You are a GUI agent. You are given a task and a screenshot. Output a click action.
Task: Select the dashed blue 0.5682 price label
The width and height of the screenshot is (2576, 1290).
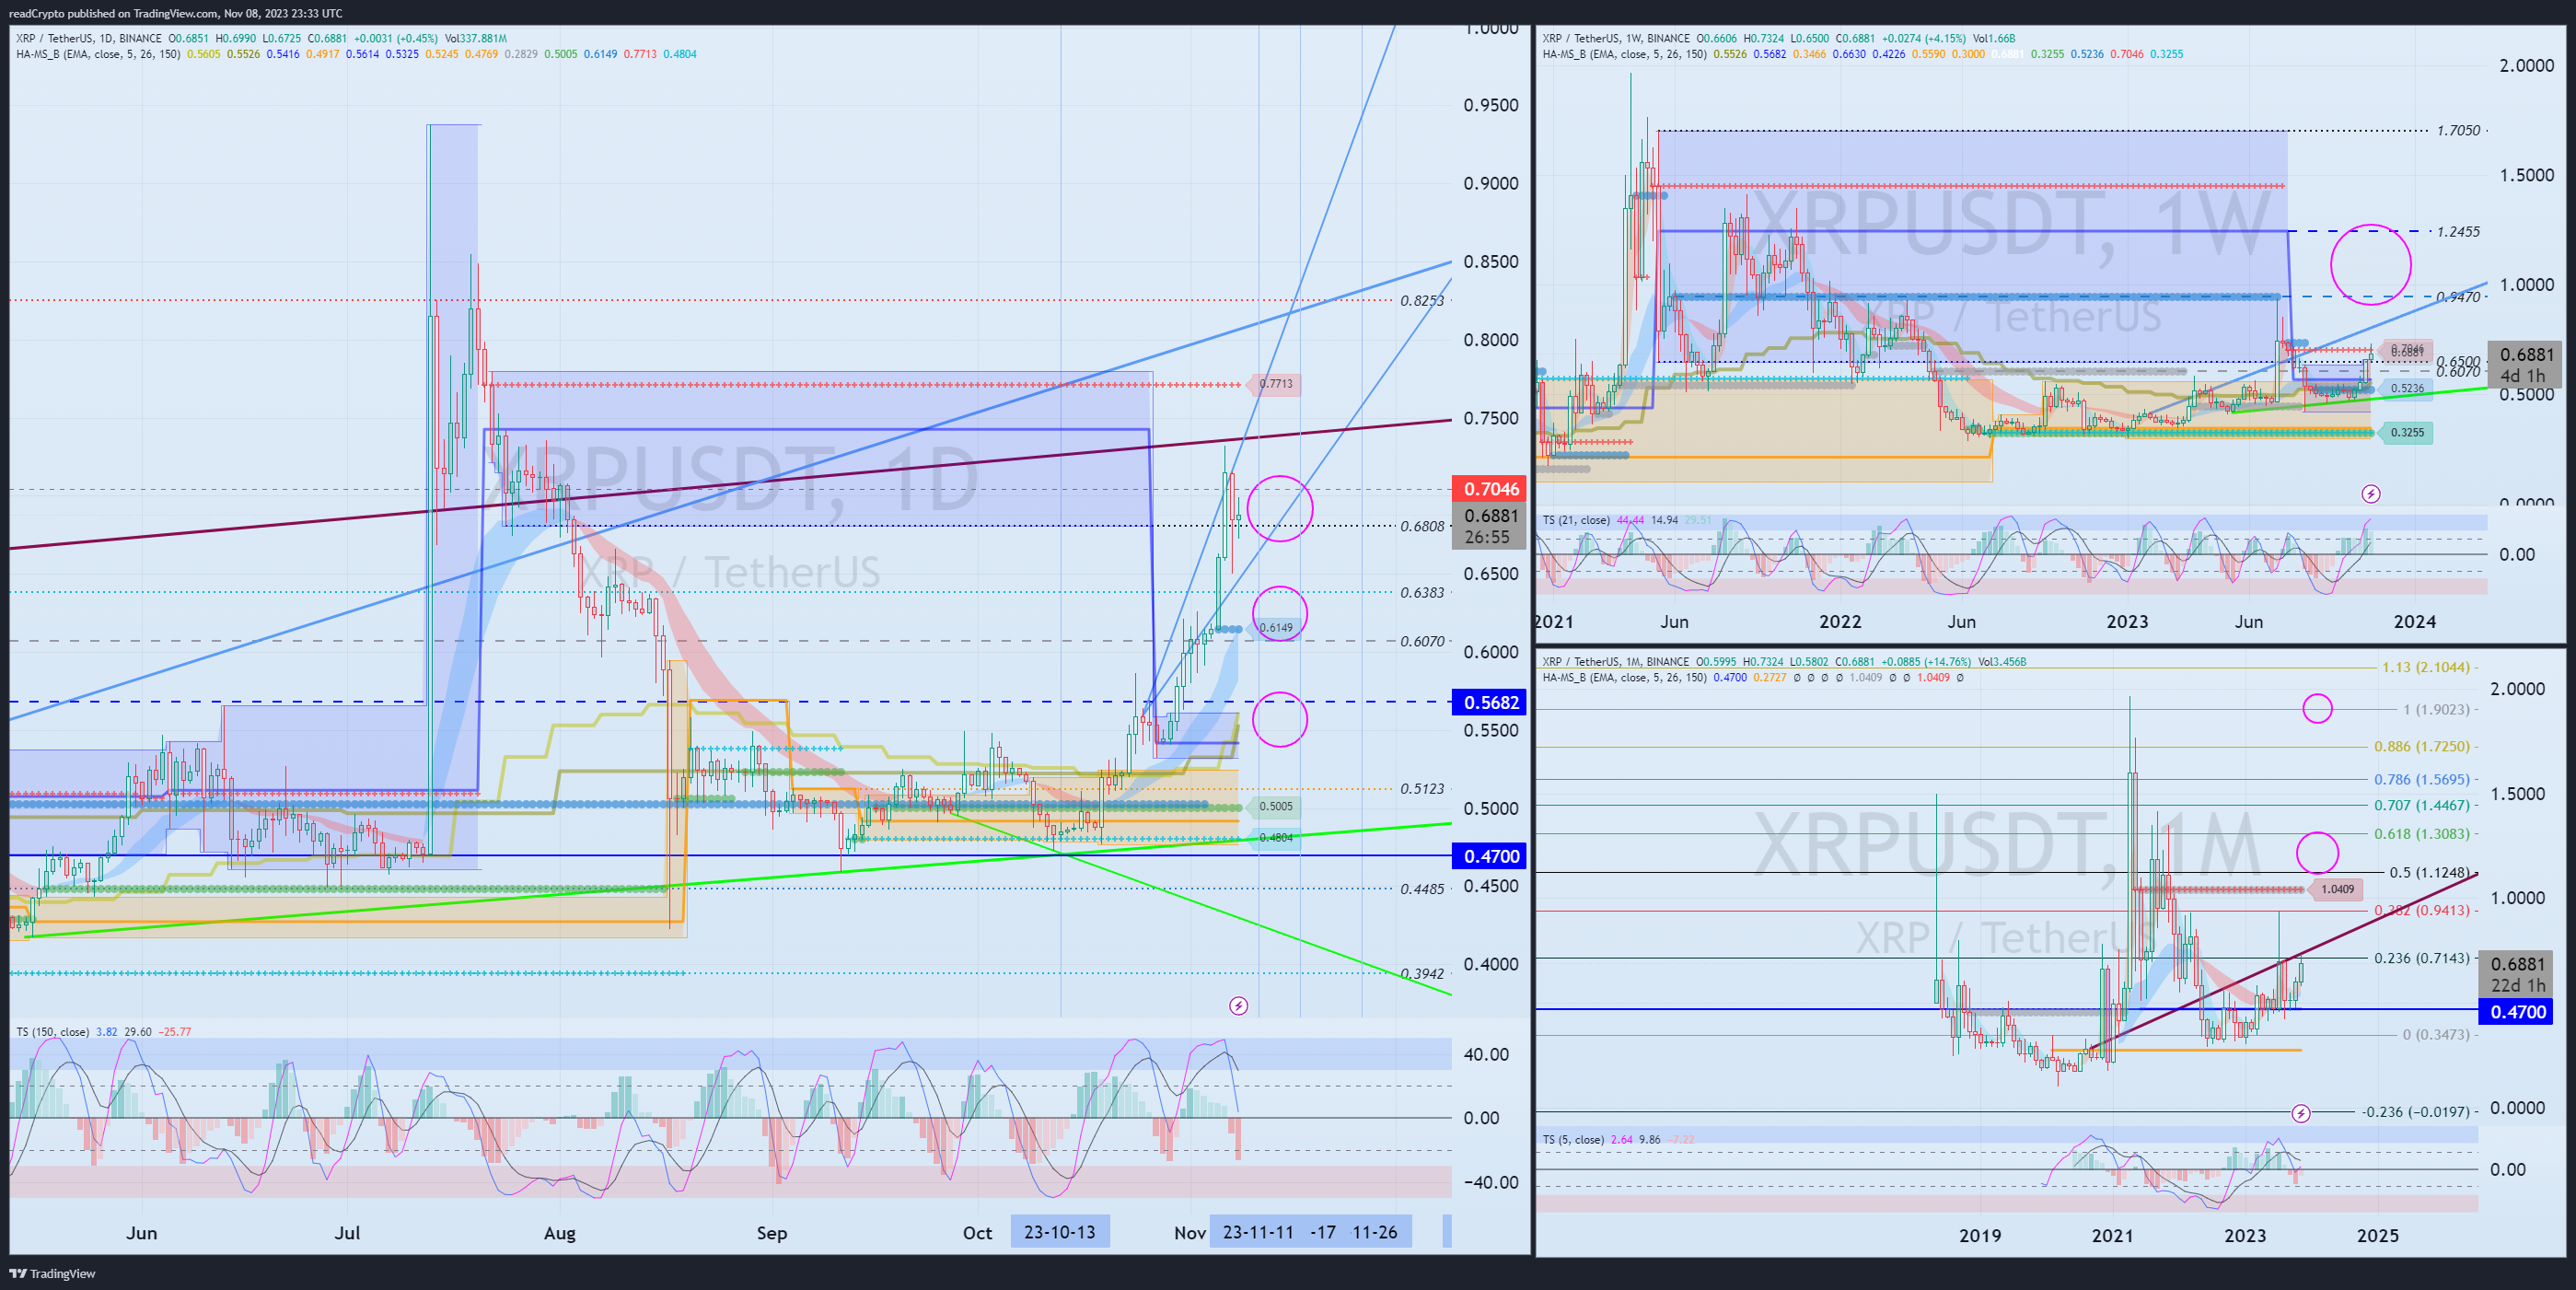point(1489,702)
